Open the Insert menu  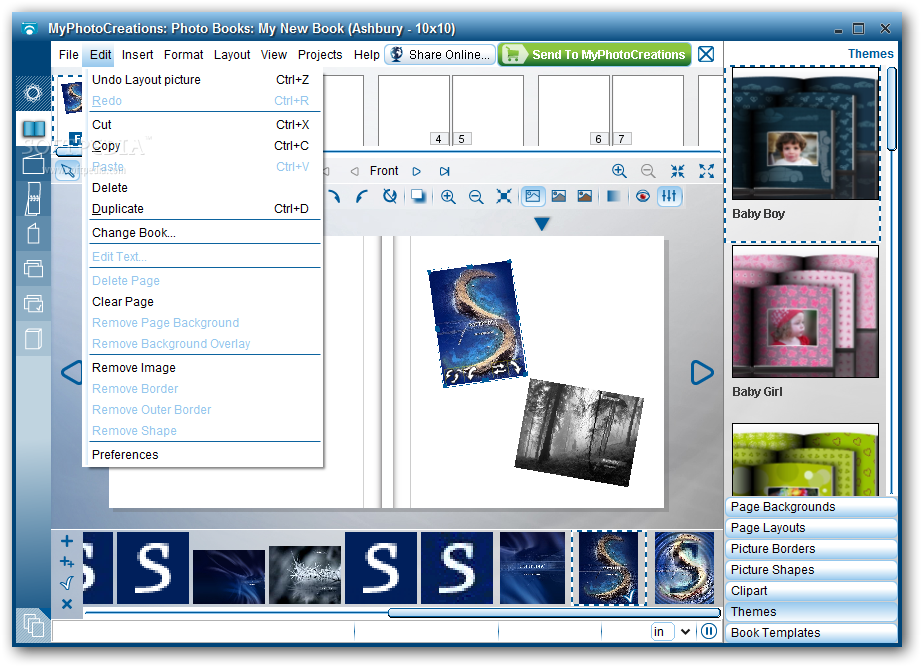[x=138, y=55]
